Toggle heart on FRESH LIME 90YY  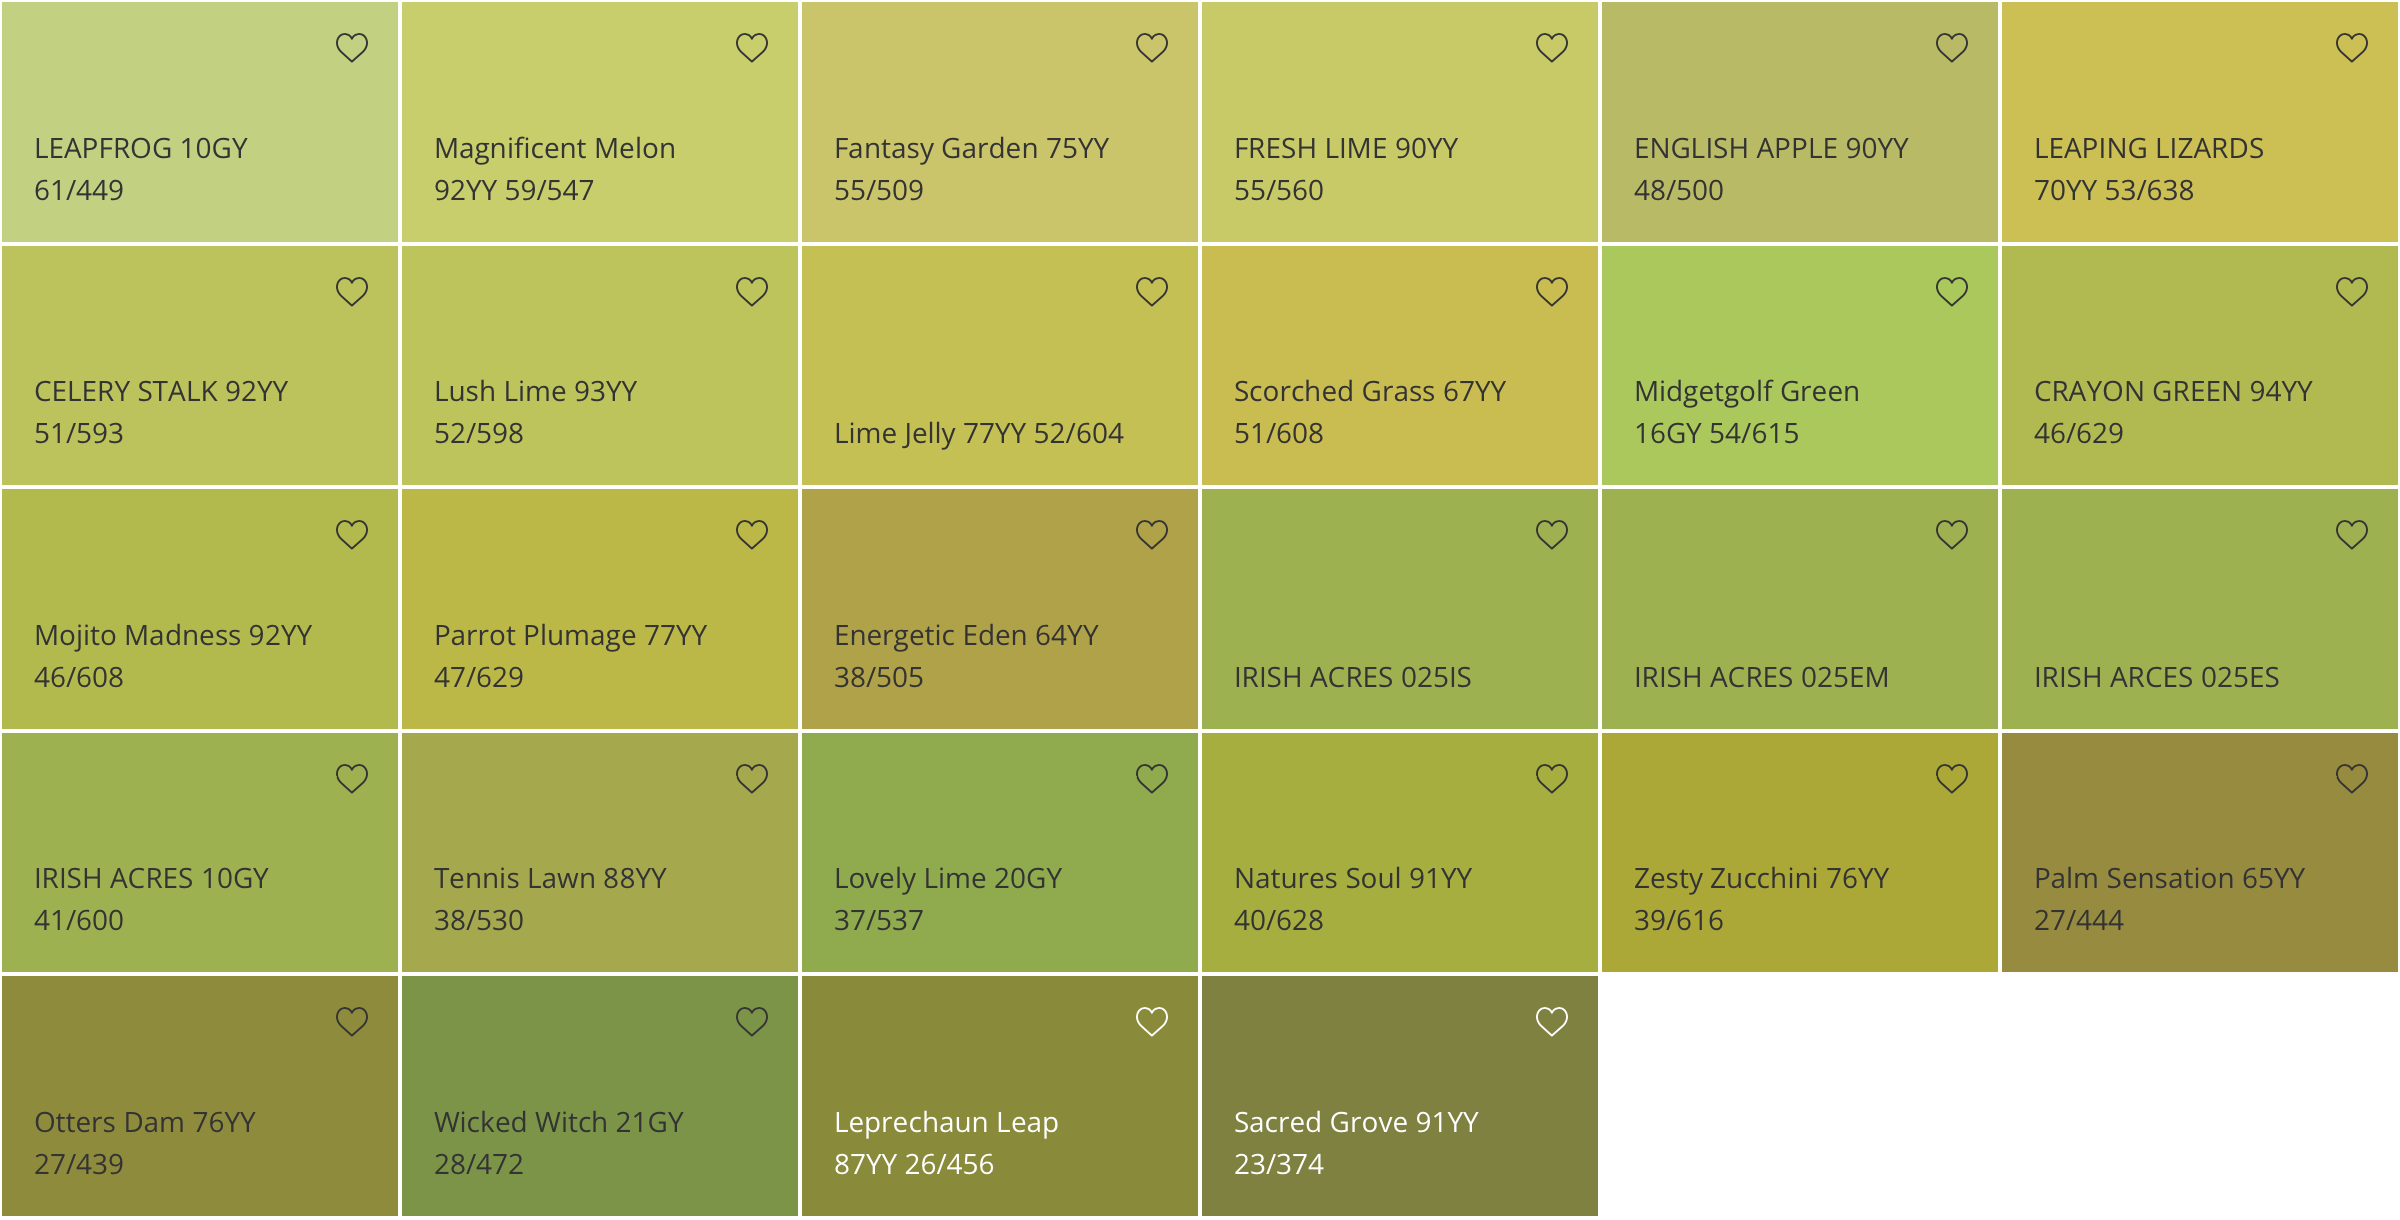click(x=1552, y=48)
